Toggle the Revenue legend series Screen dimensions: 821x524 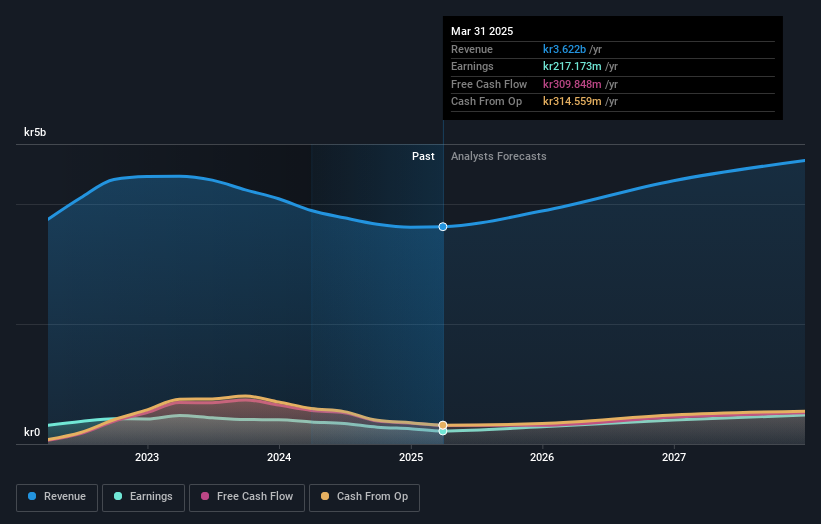tap(57, 497)
